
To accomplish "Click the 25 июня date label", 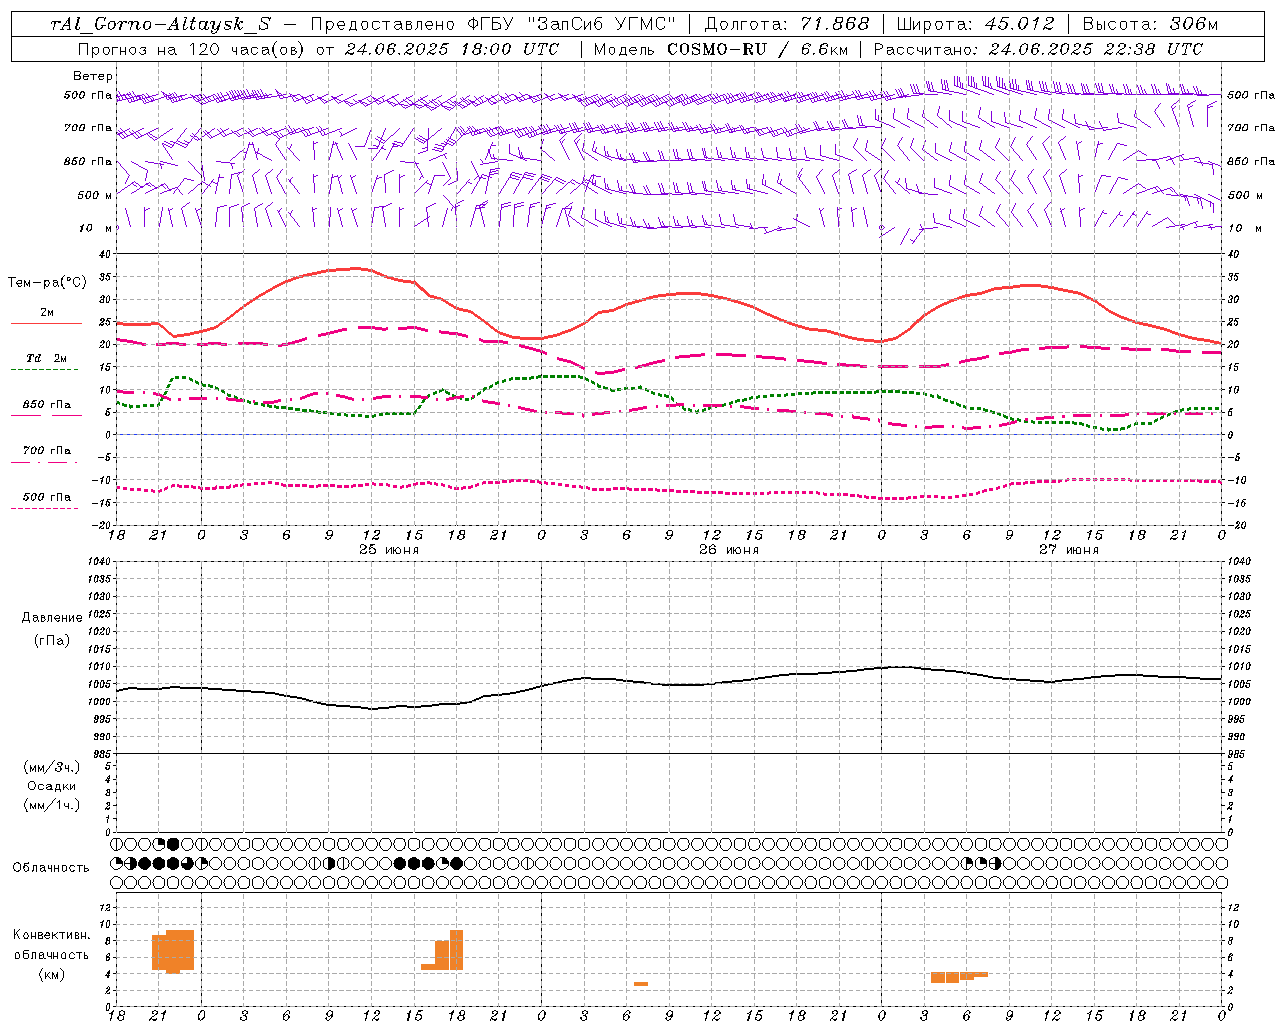I will [388, 550].
